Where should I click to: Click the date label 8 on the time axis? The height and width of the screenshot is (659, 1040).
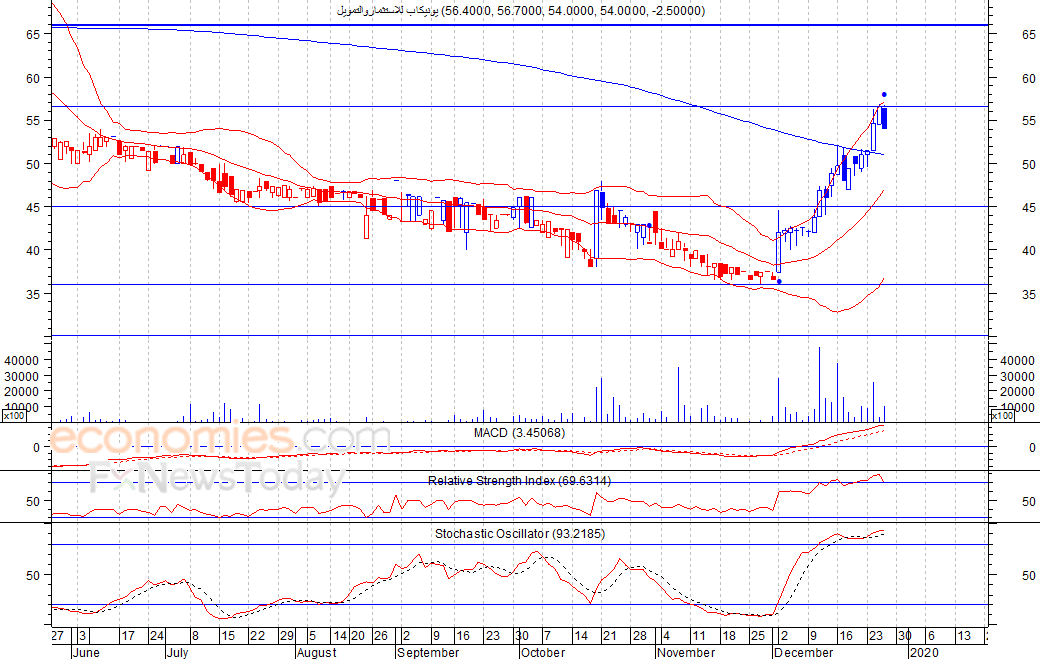pos(195,636)
